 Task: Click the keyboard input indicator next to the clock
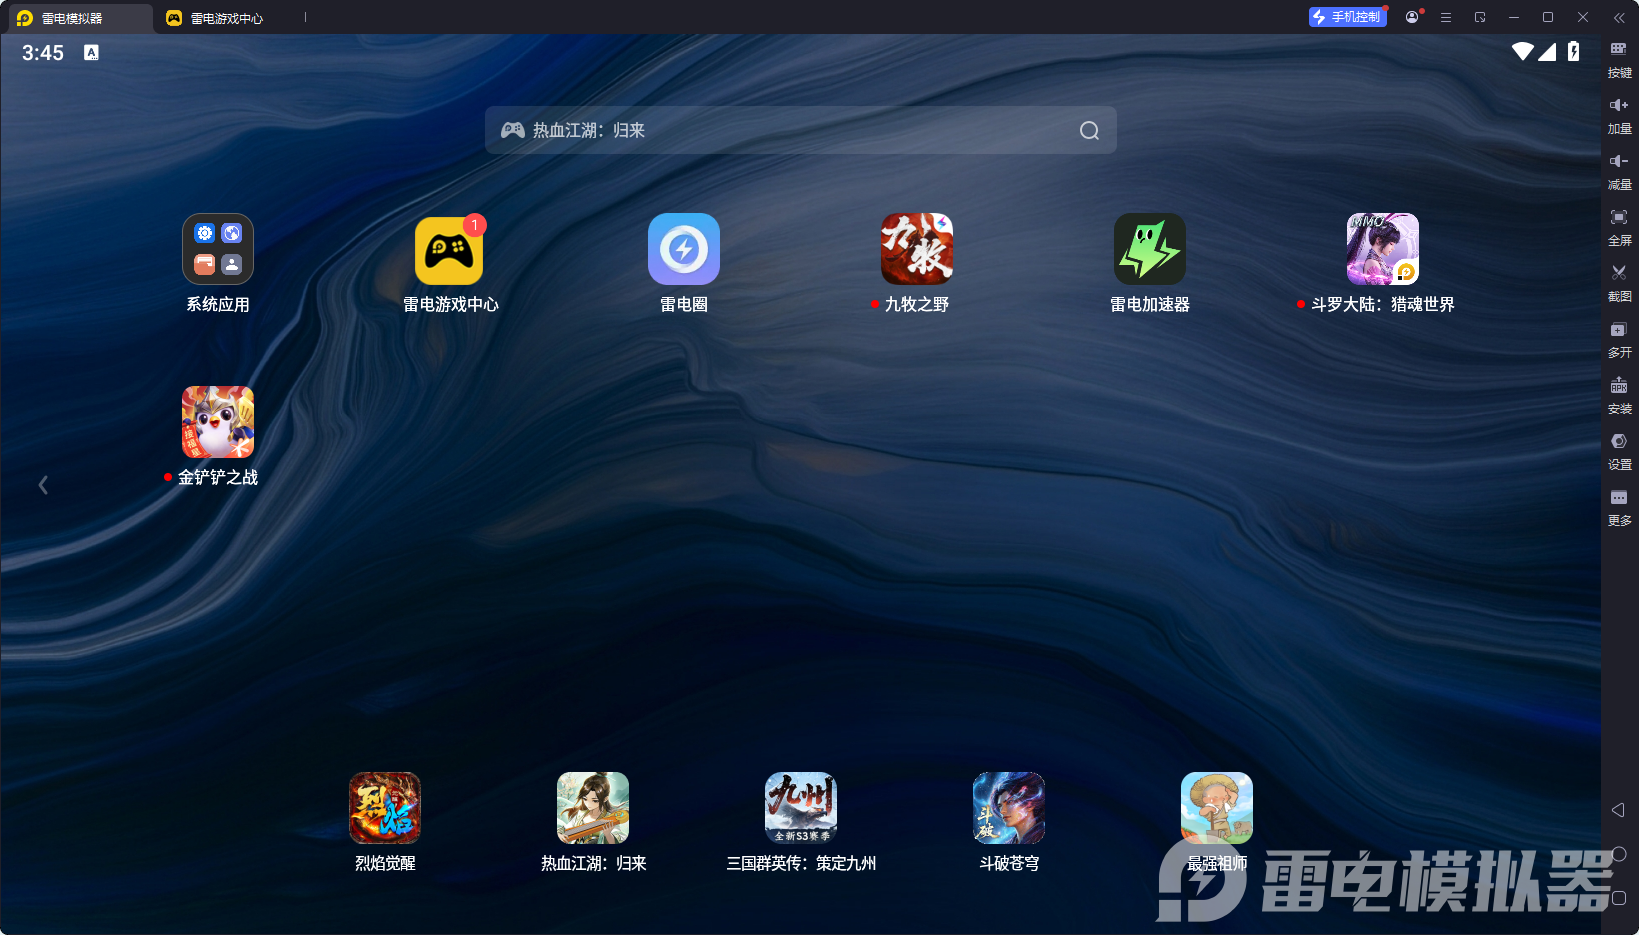(x=91, y=53)
